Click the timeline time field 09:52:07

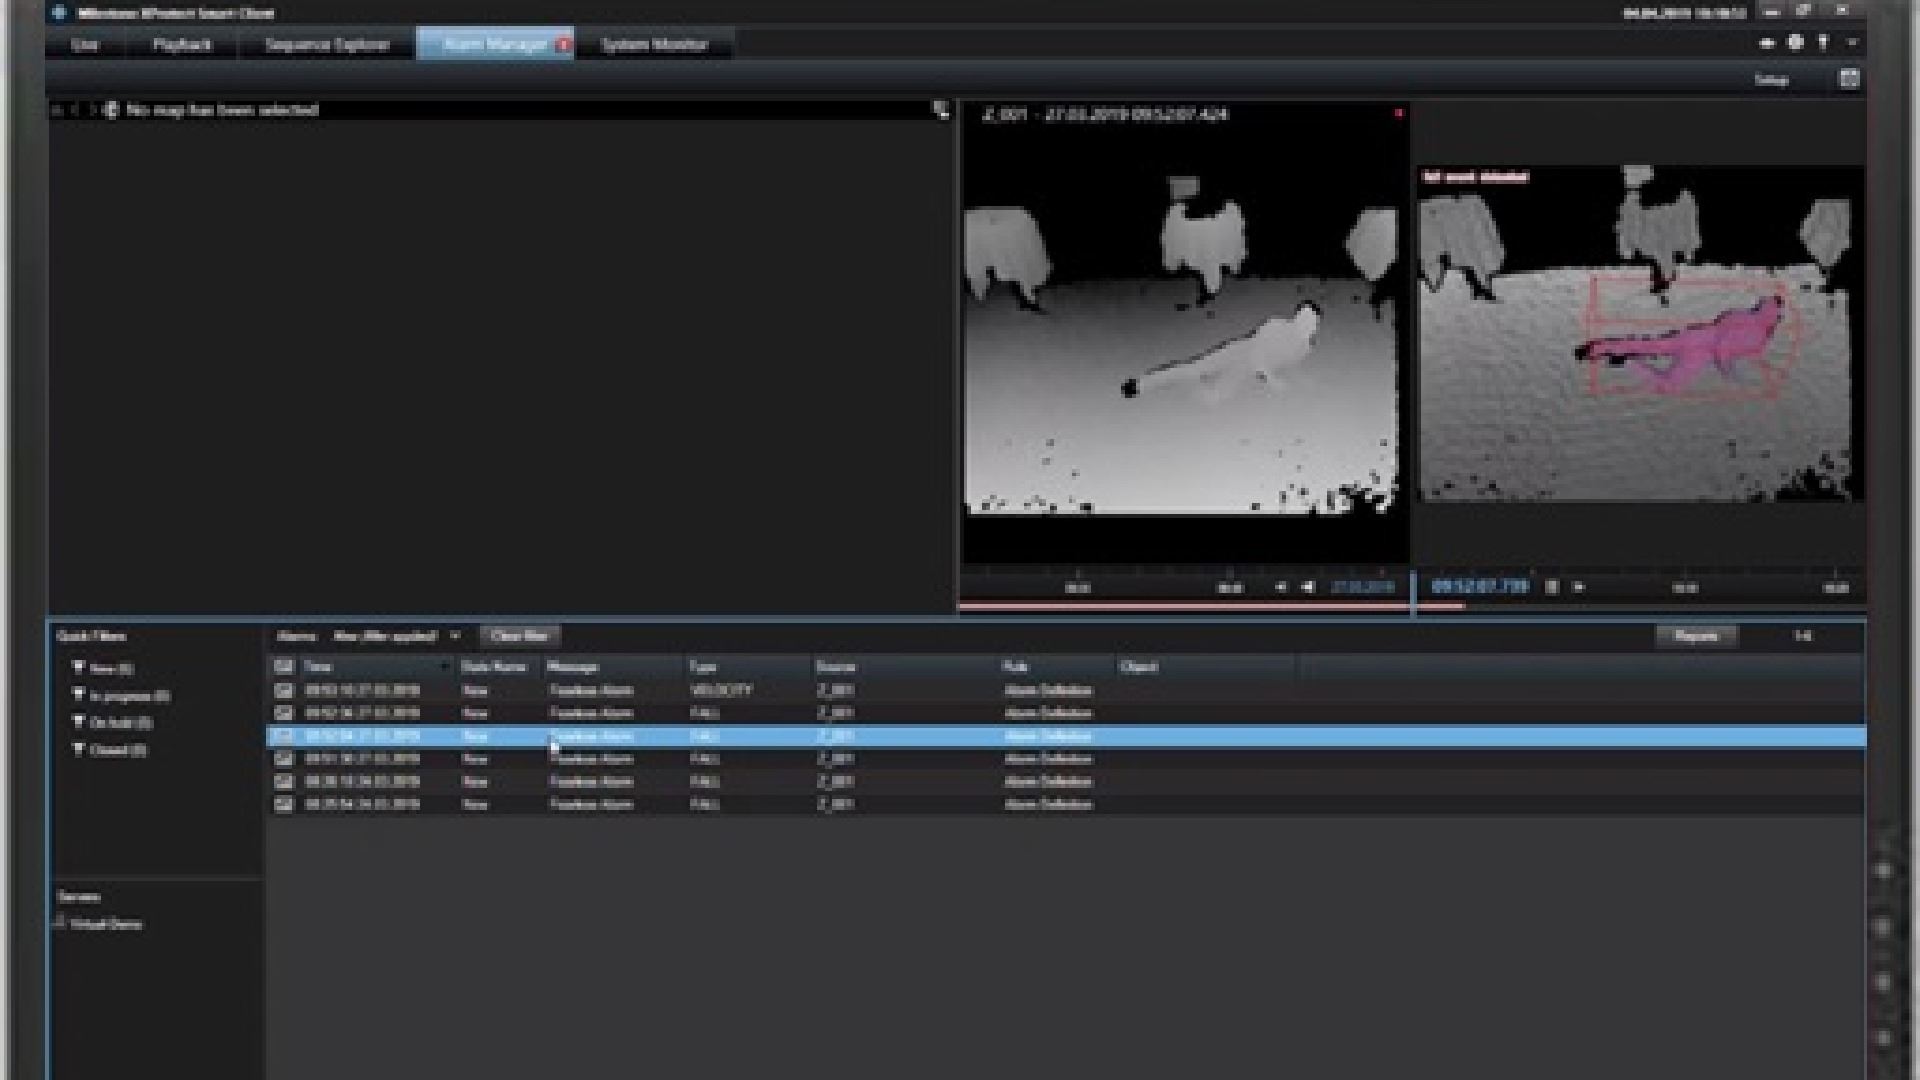click(x=1480, y=586)
